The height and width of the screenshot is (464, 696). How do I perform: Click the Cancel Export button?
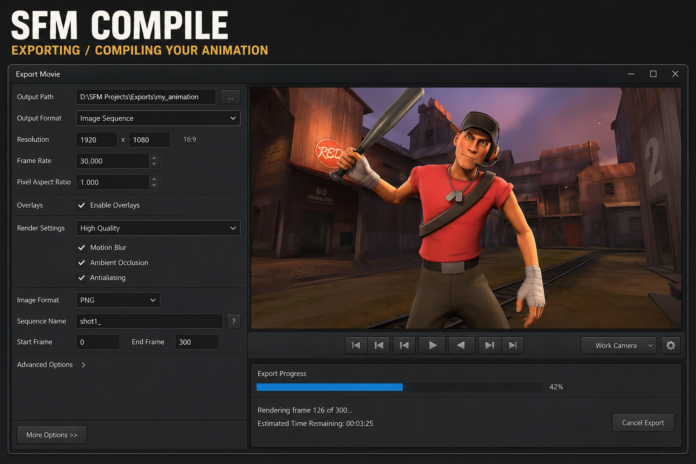tap(643, 423)
